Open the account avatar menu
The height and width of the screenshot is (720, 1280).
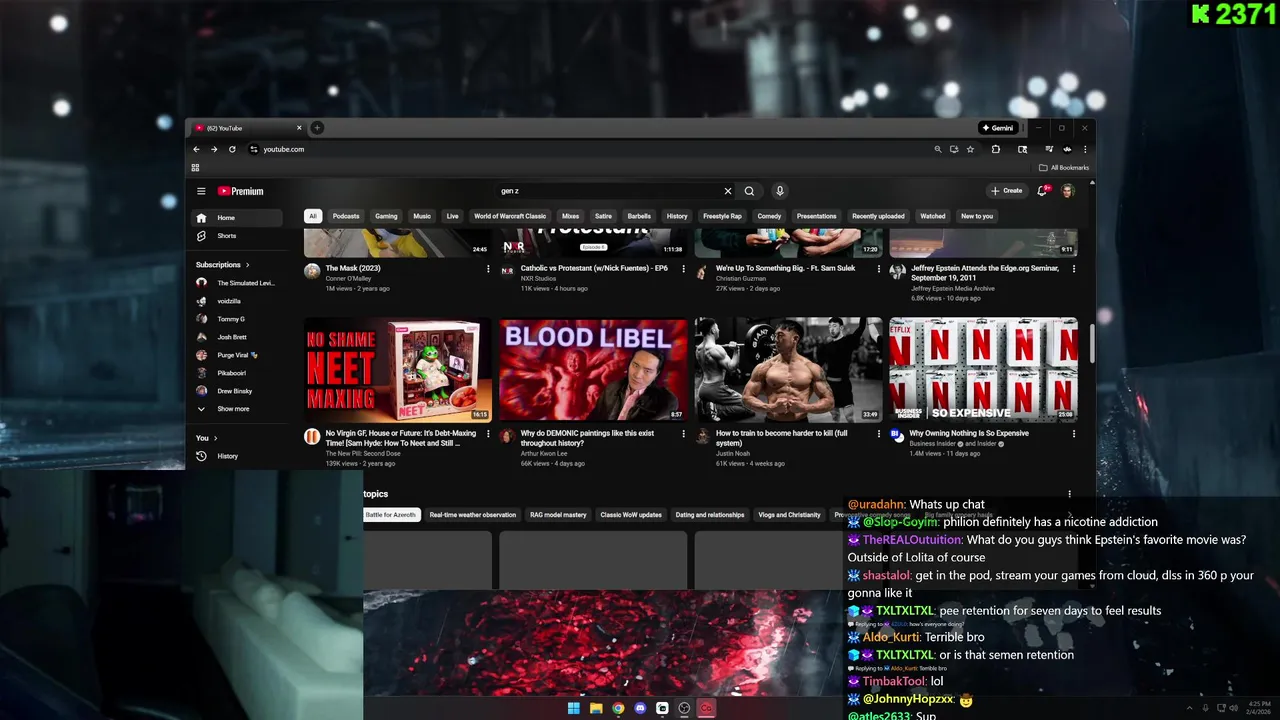[x=1068, y=191]
